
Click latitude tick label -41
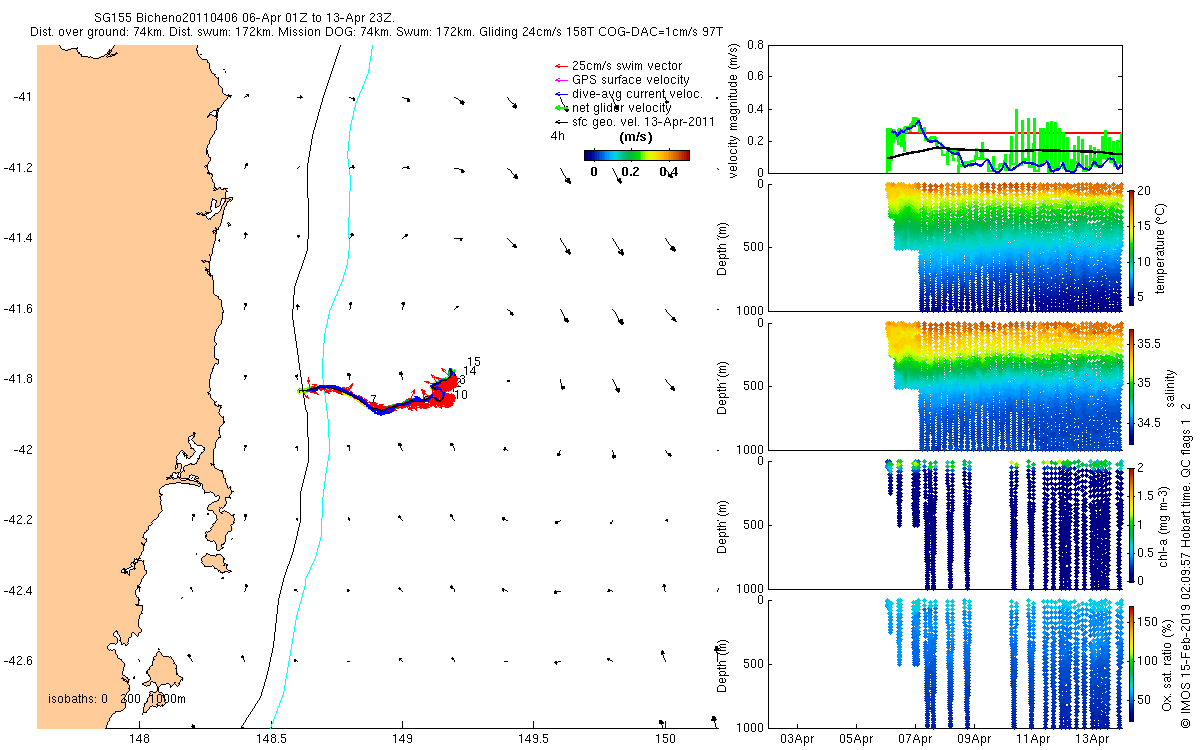point(23,96)
